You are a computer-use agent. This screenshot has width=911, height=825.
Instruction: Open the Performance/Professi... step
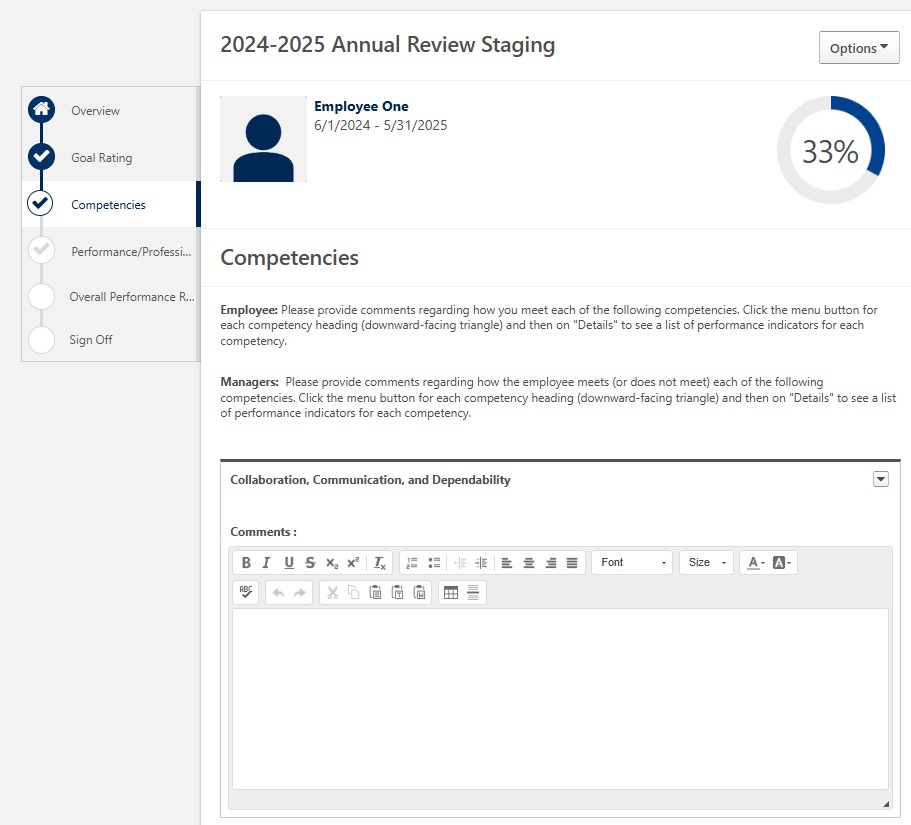(x=131, y=252)
